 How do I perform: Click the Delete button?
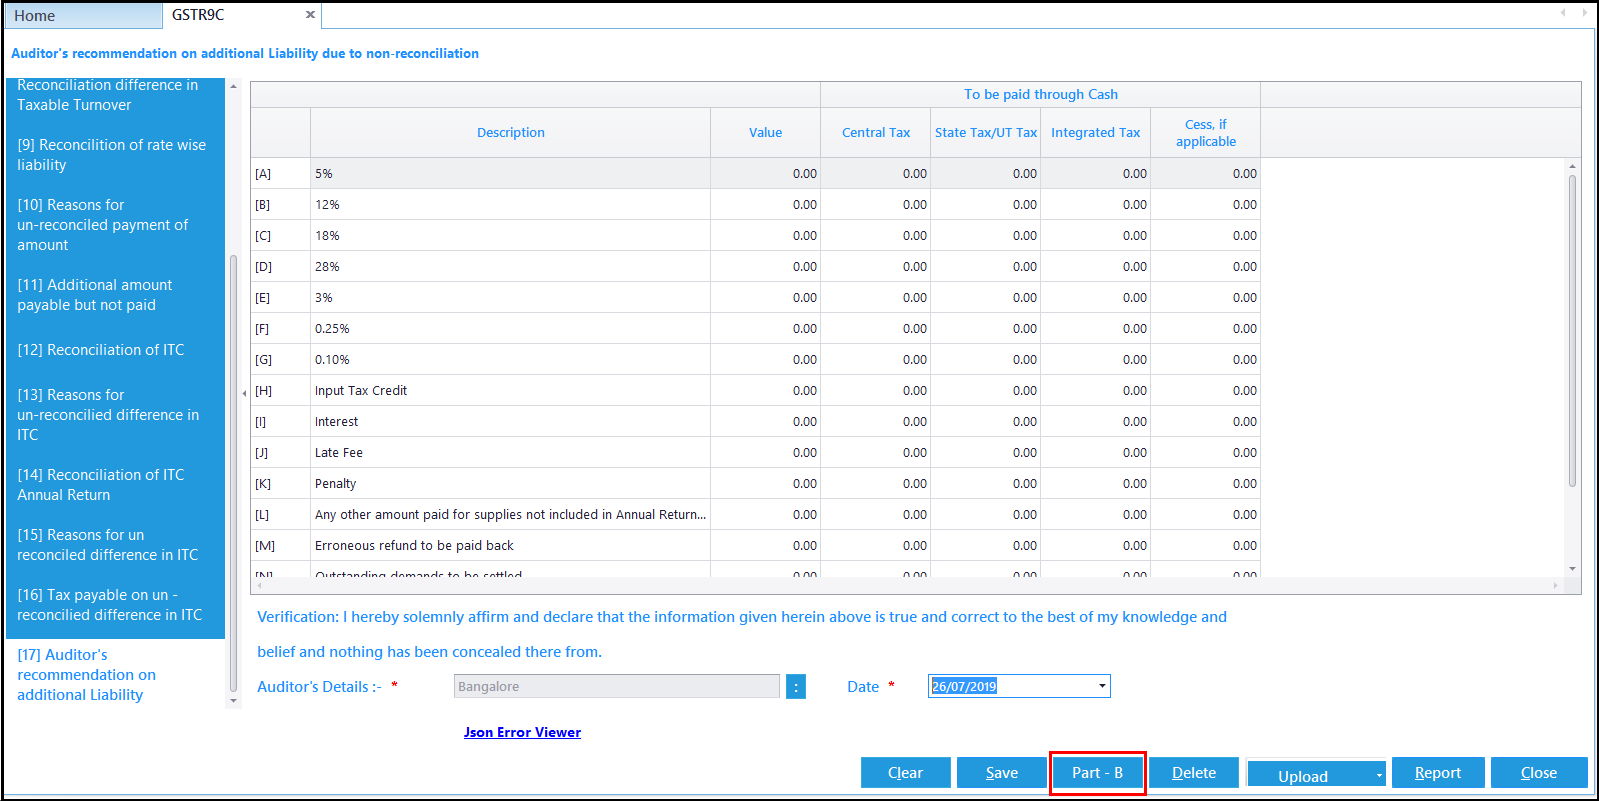tap(1193, 773)
